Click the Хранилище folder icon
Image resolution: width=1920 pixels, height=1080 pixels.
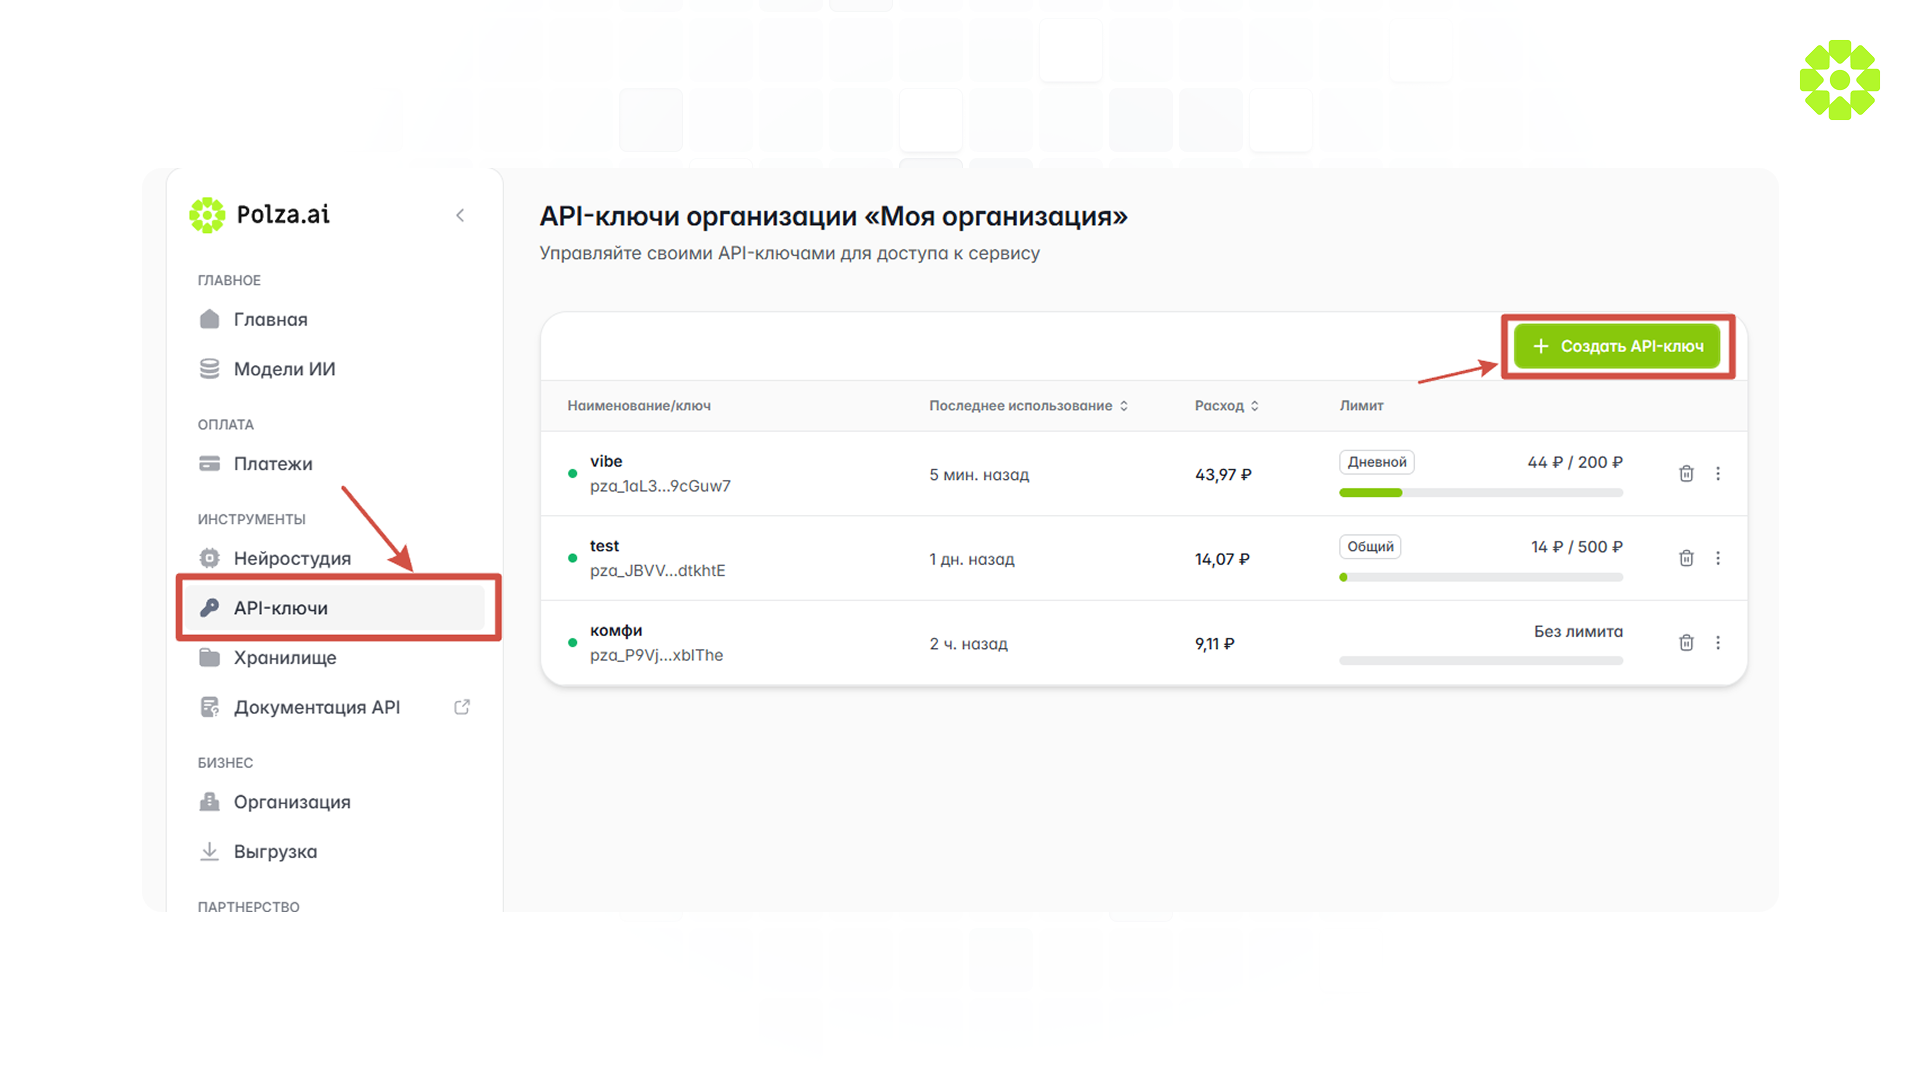209,657
